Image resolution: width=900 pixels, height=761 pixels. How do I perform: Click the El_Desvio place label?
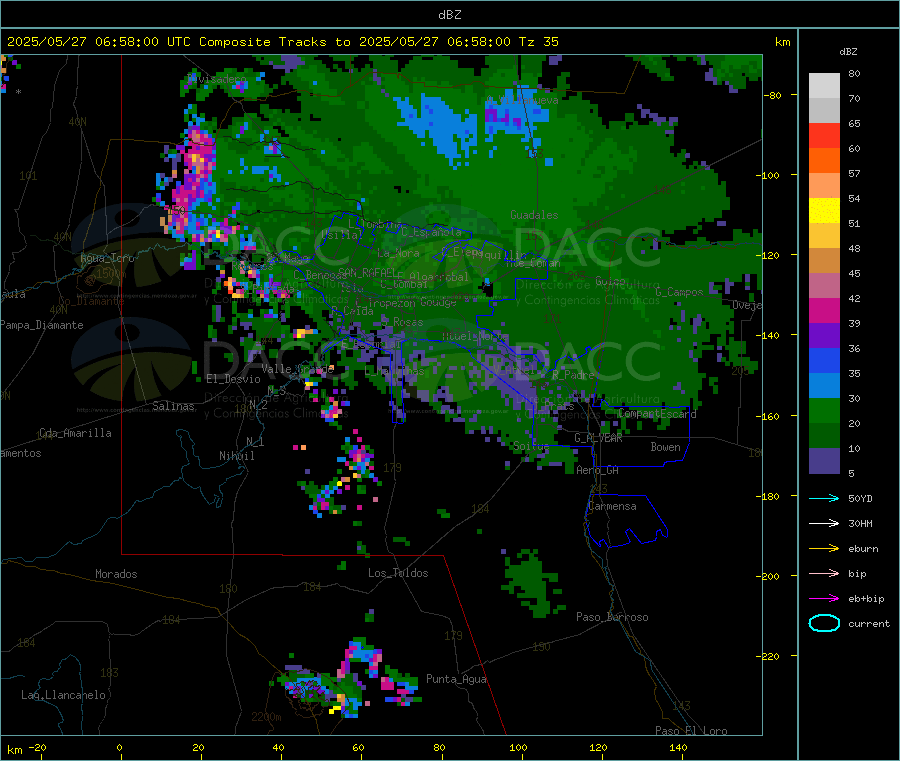pos(234,379)
